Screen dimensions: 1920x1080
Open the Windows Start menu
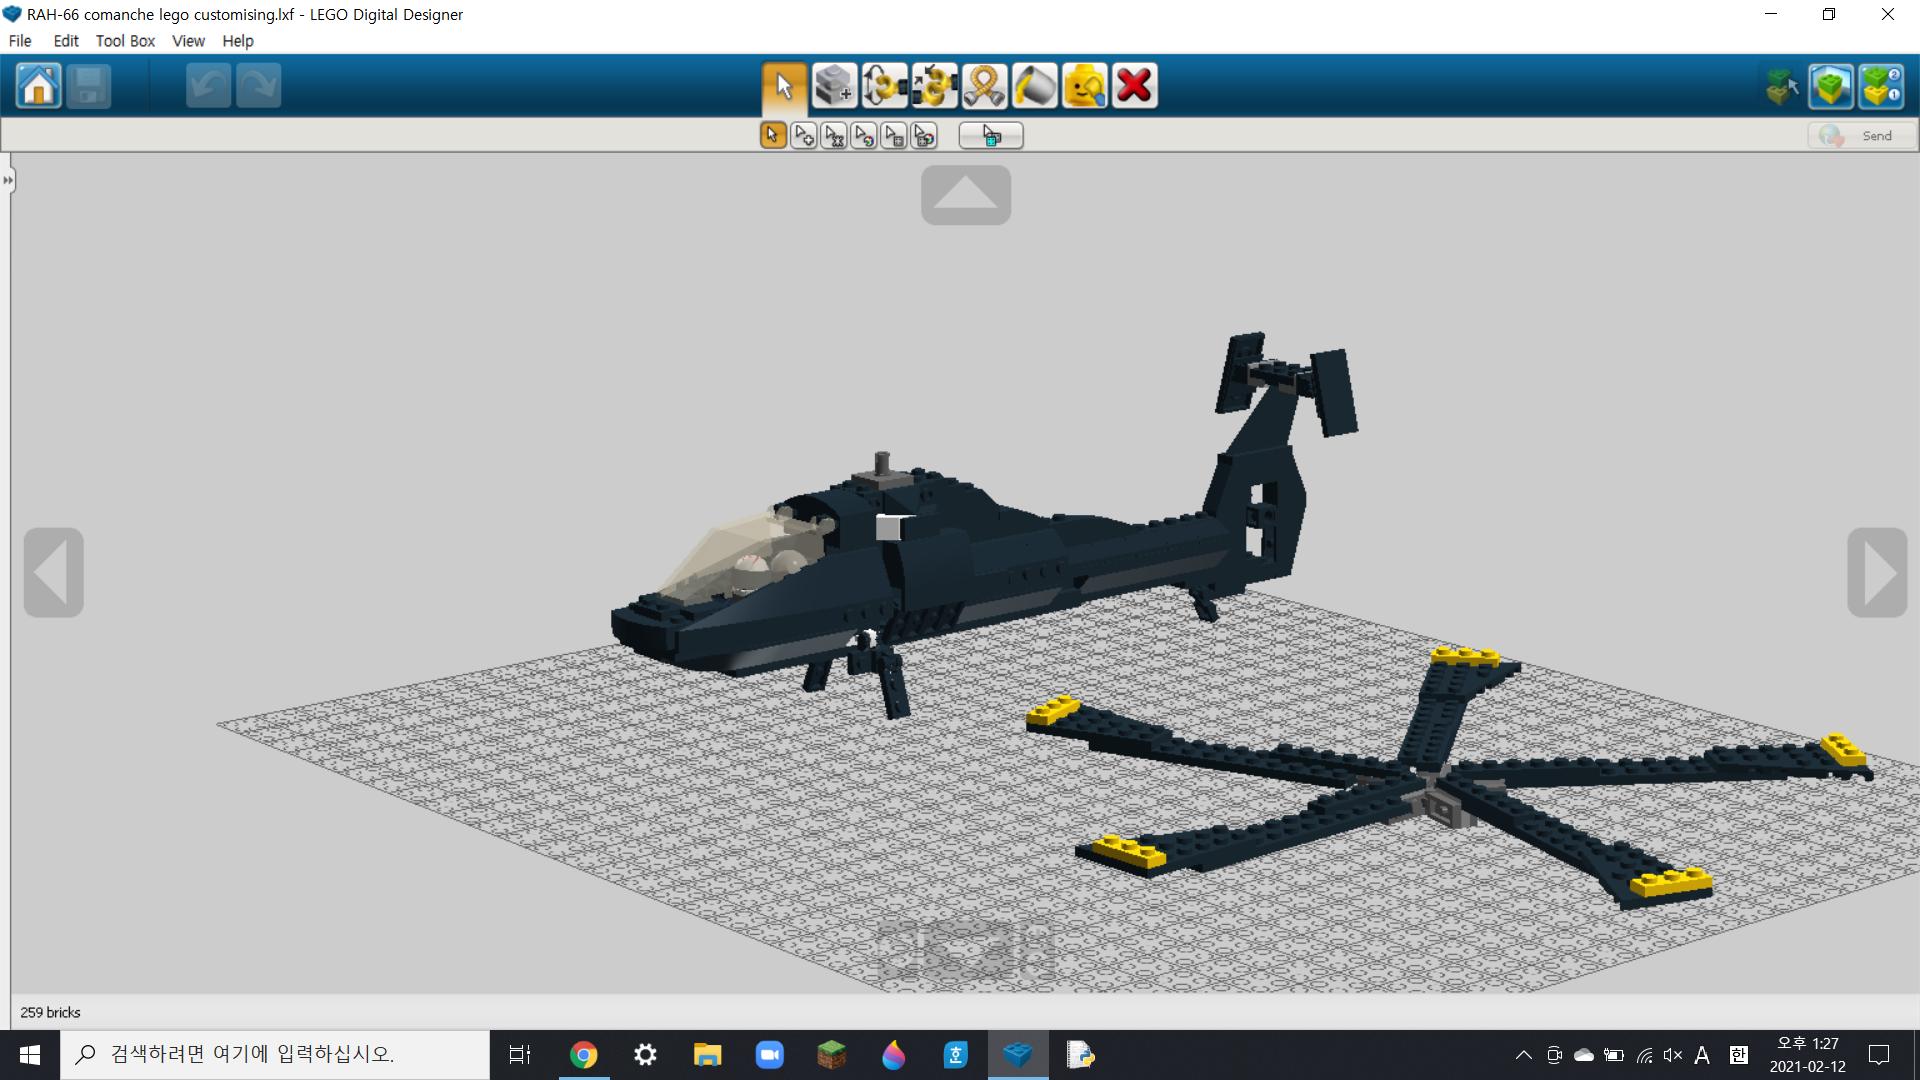[x=30, y=1055]
